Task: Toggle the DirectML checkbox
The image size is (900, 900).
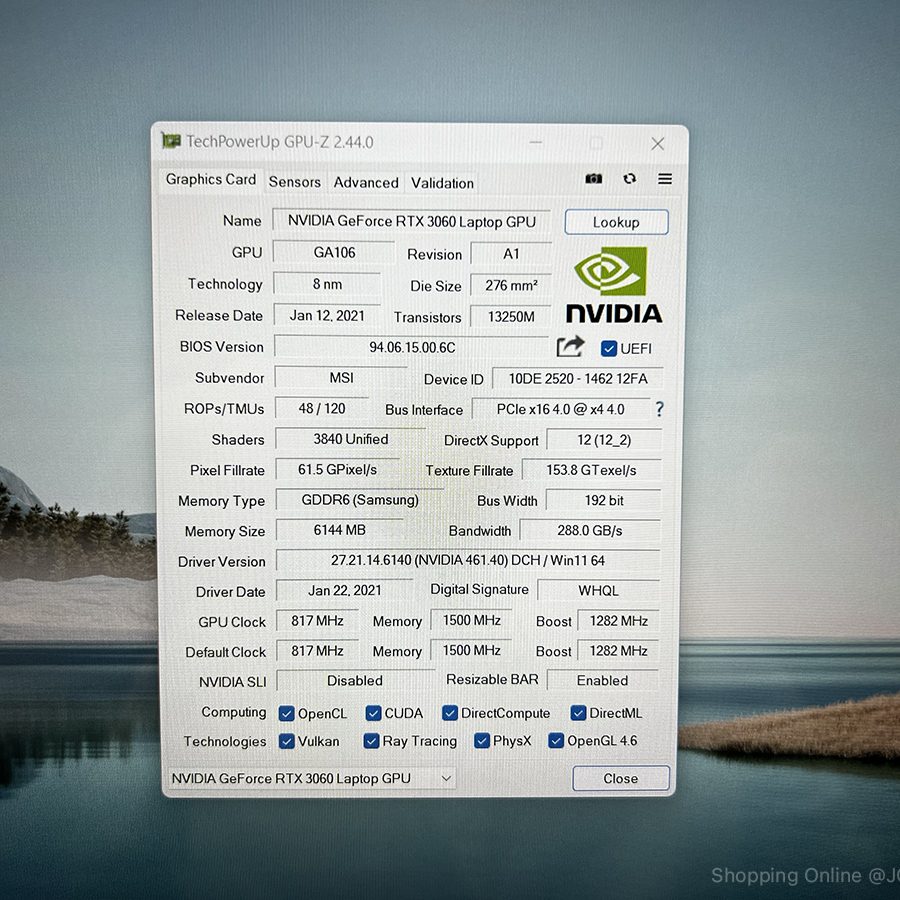Action: point(578,713)
